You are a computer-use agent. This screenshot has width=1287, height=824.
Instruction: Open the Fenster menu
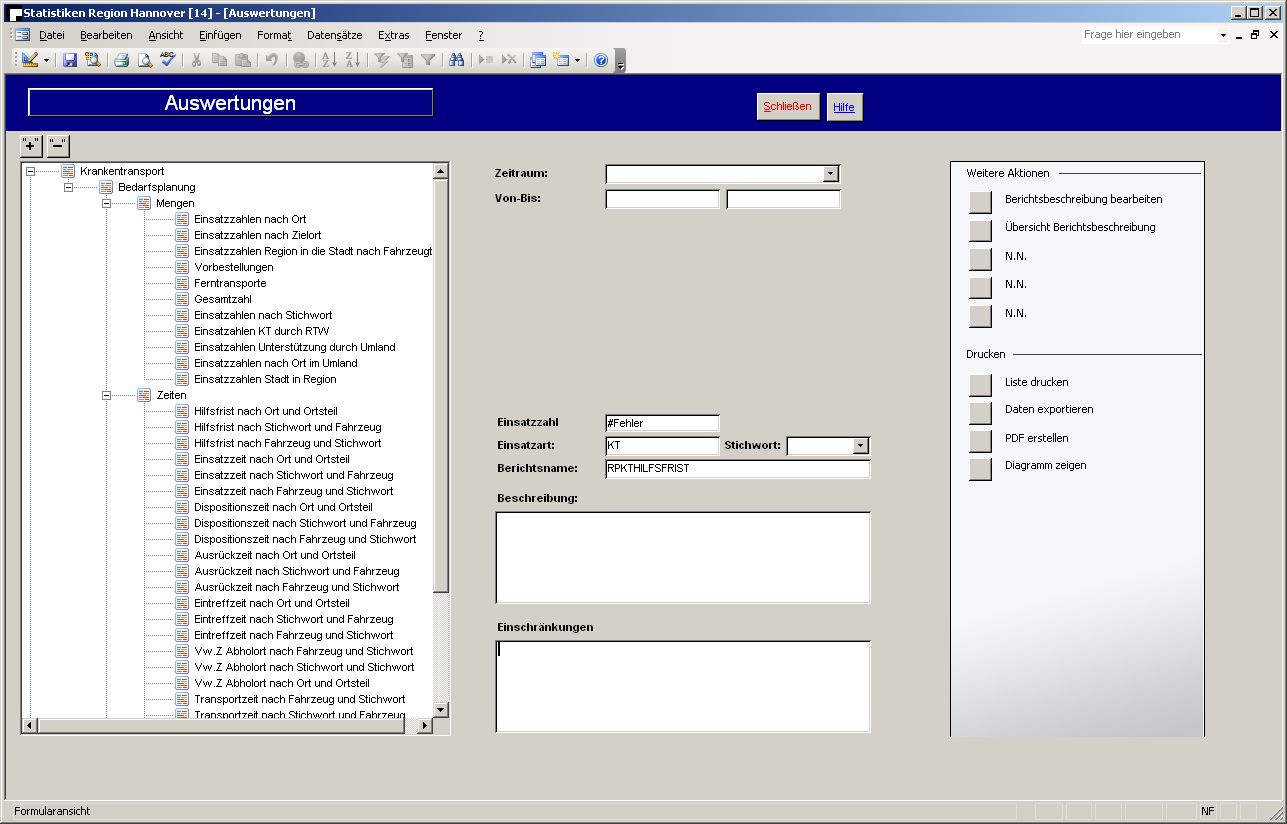pos(444,35)
